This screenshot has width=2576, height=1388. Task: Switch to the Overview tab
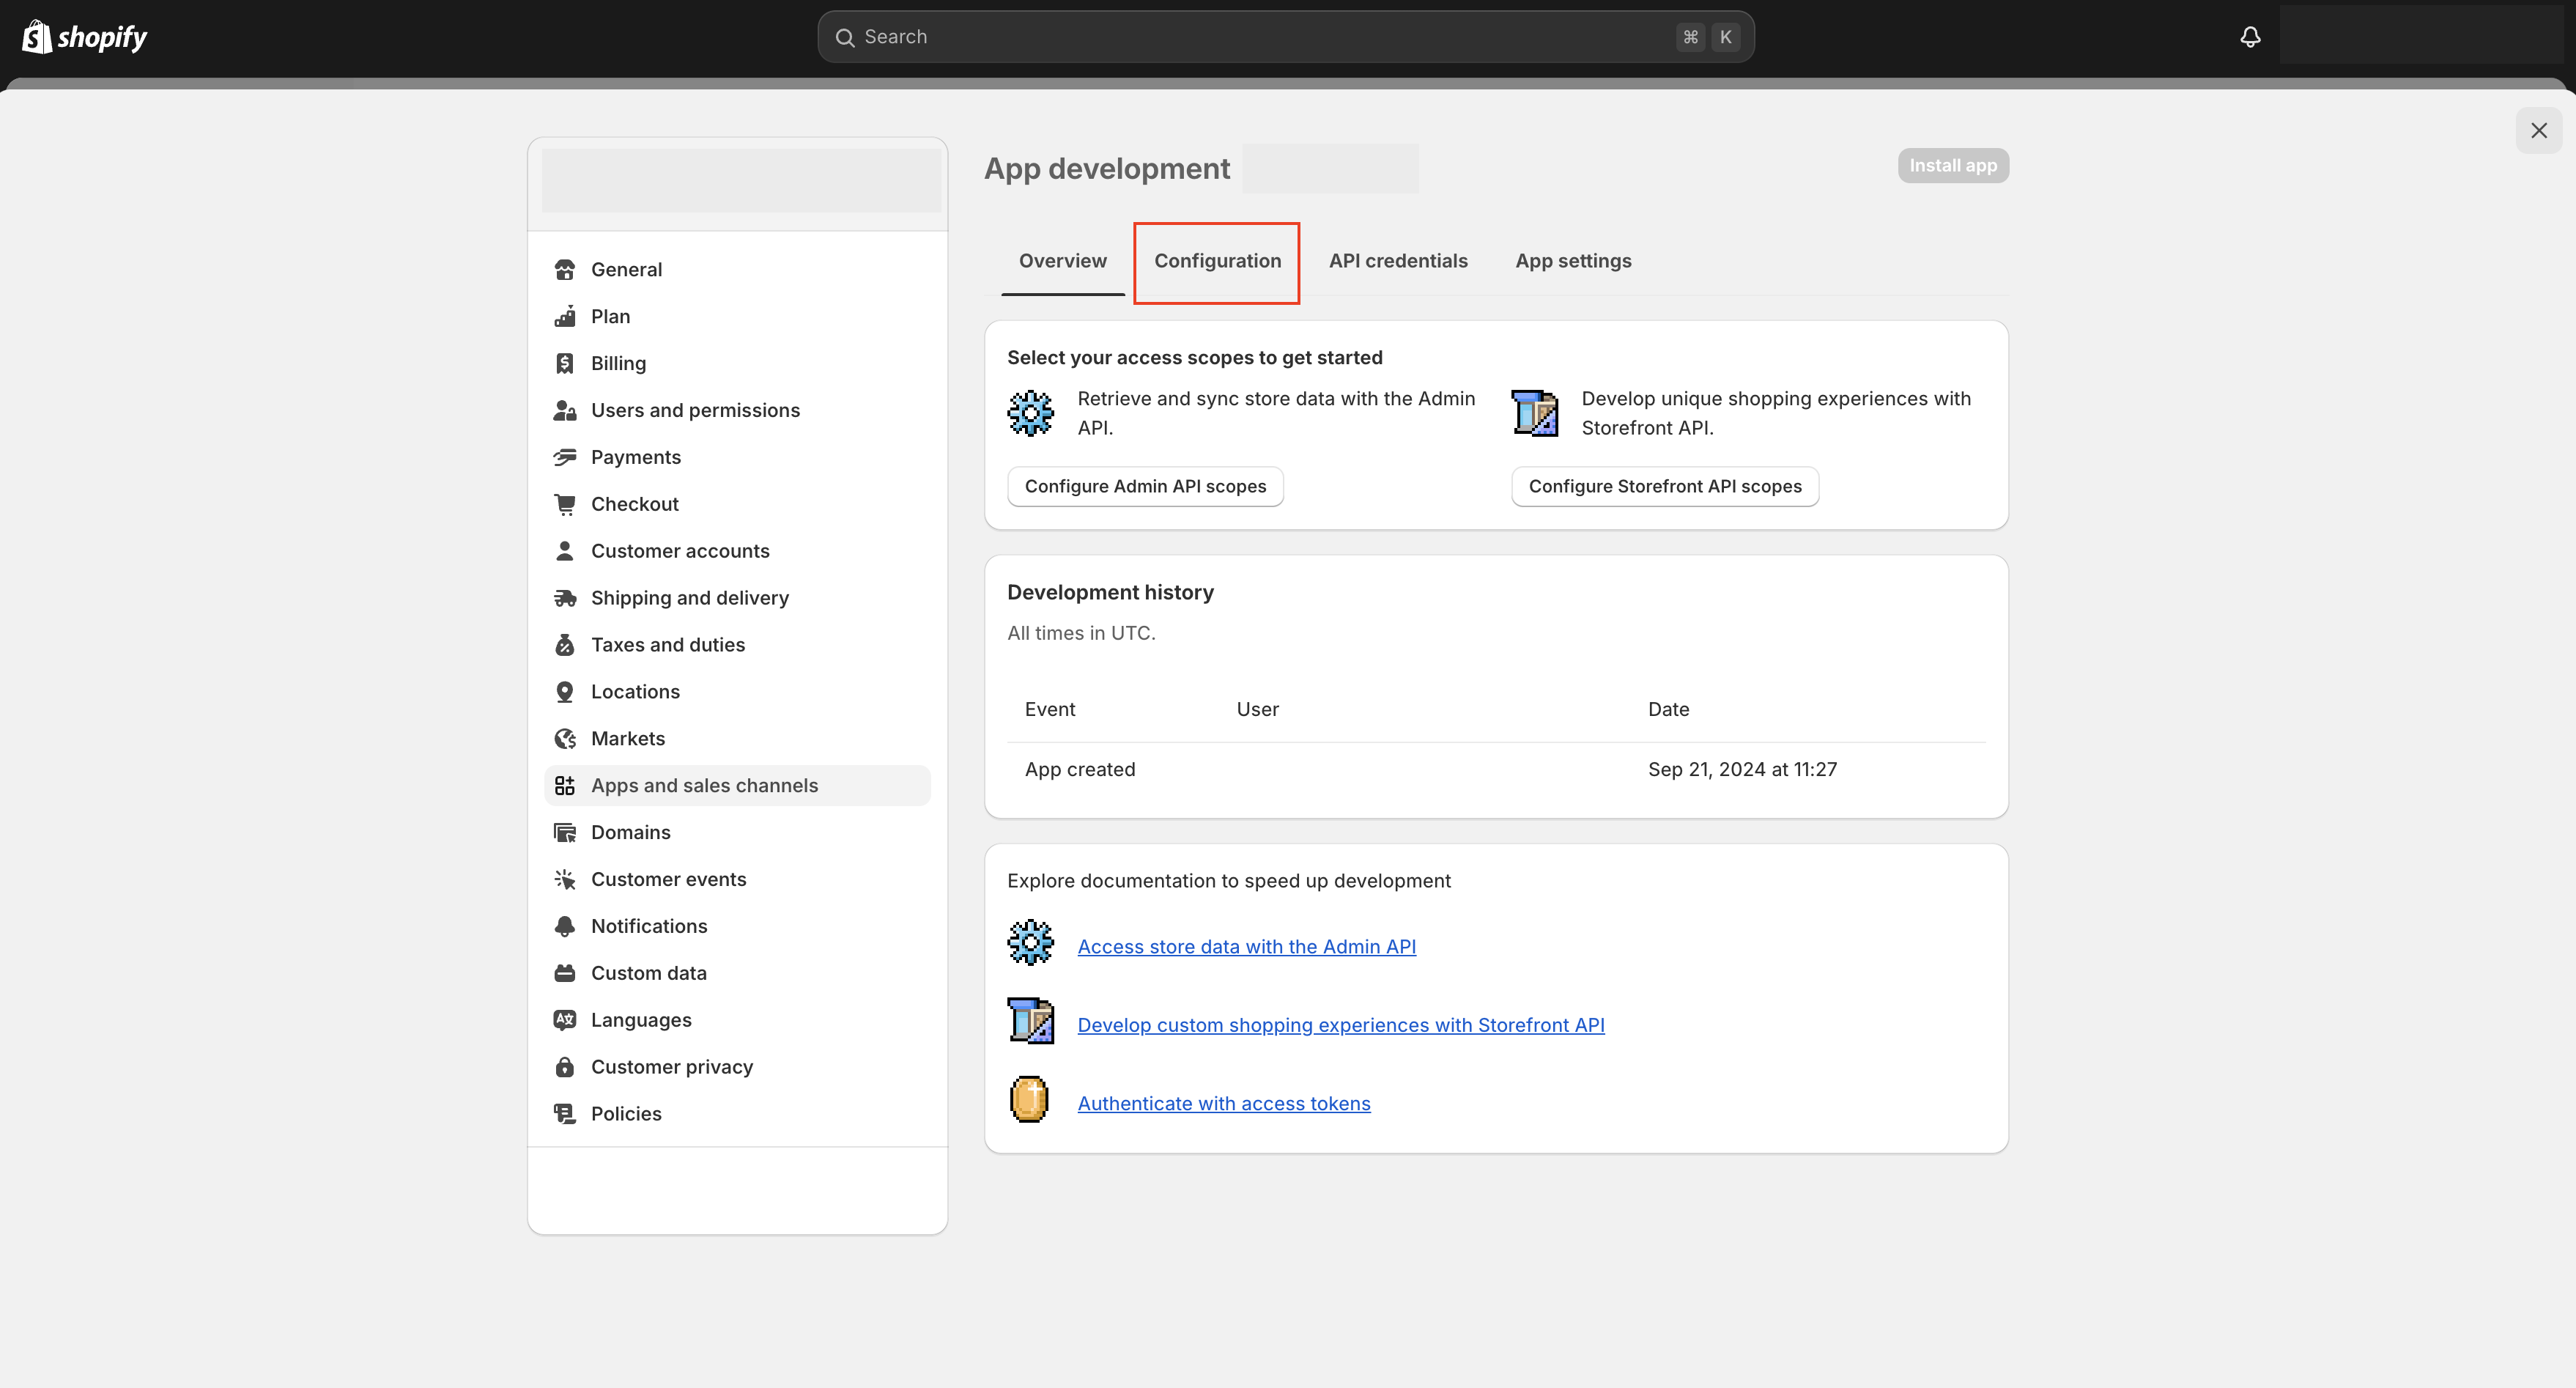click(1063, 261)
